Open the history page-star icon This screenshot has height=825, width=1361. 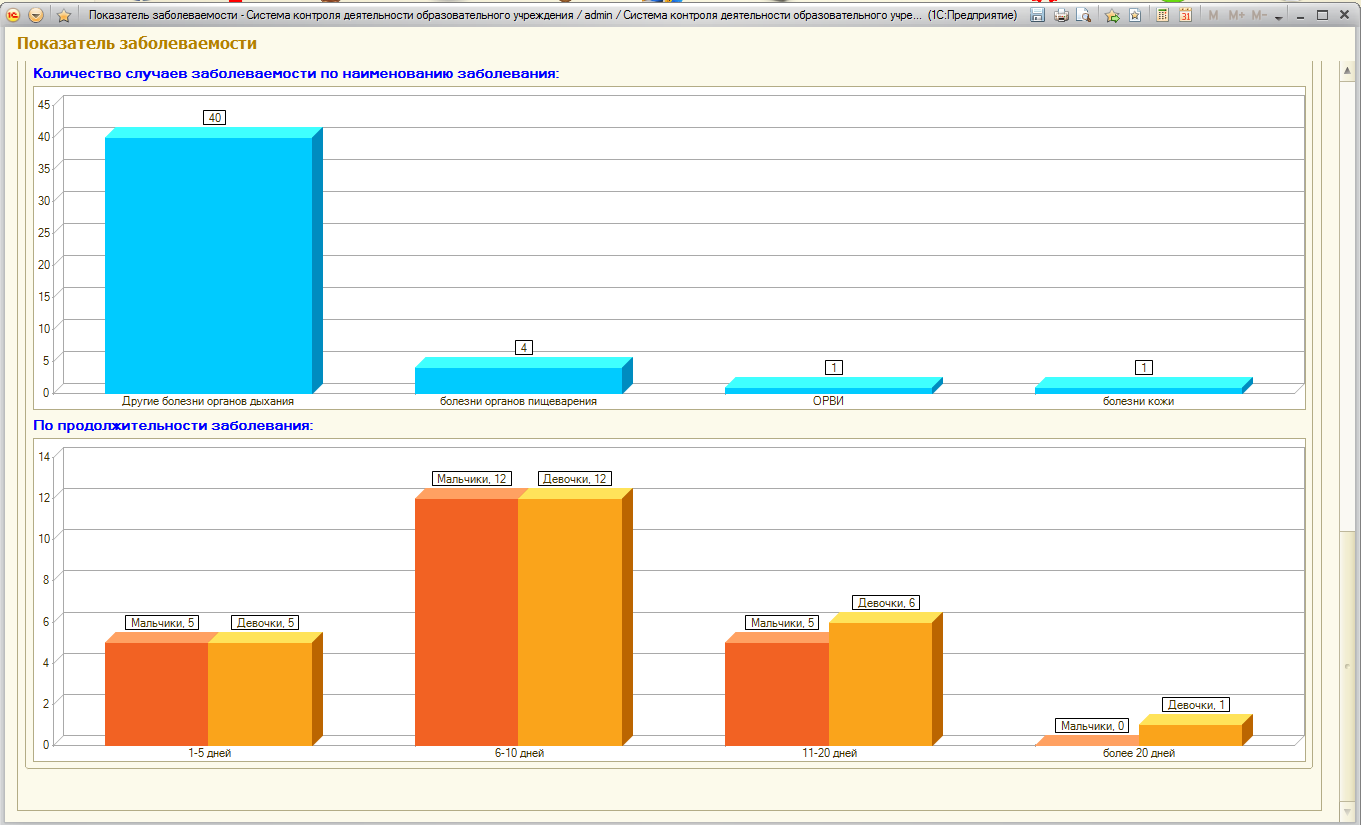(x=1135, y=15)
